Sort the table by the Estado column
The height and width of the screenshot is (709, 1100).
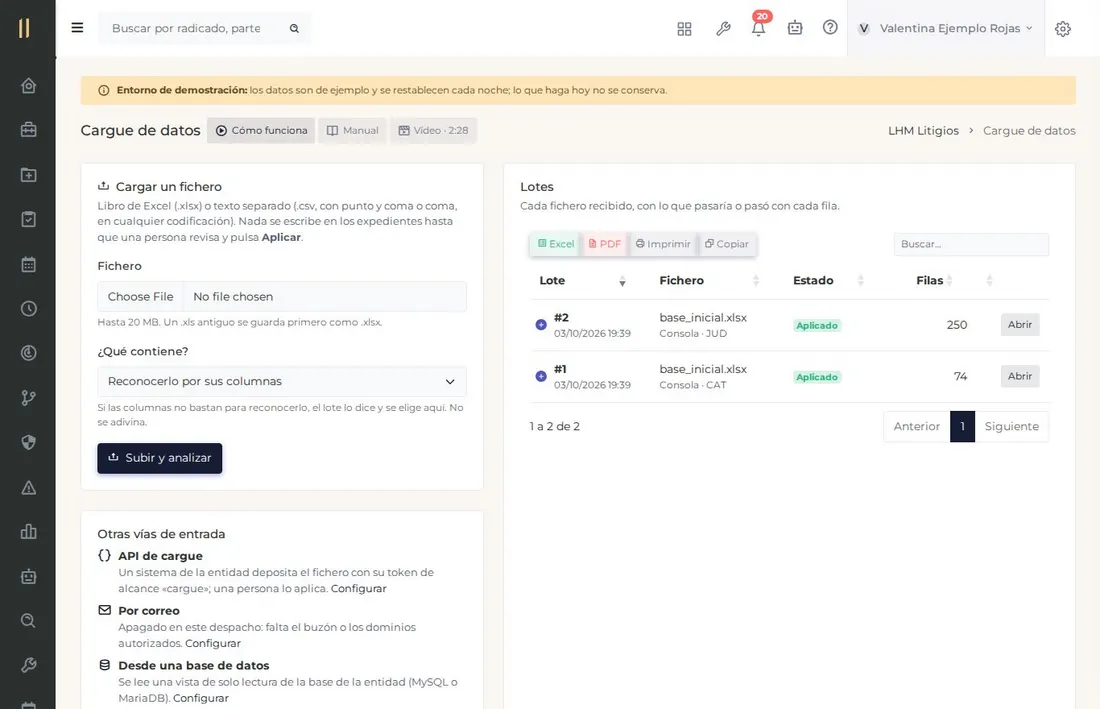coord(828,281)
